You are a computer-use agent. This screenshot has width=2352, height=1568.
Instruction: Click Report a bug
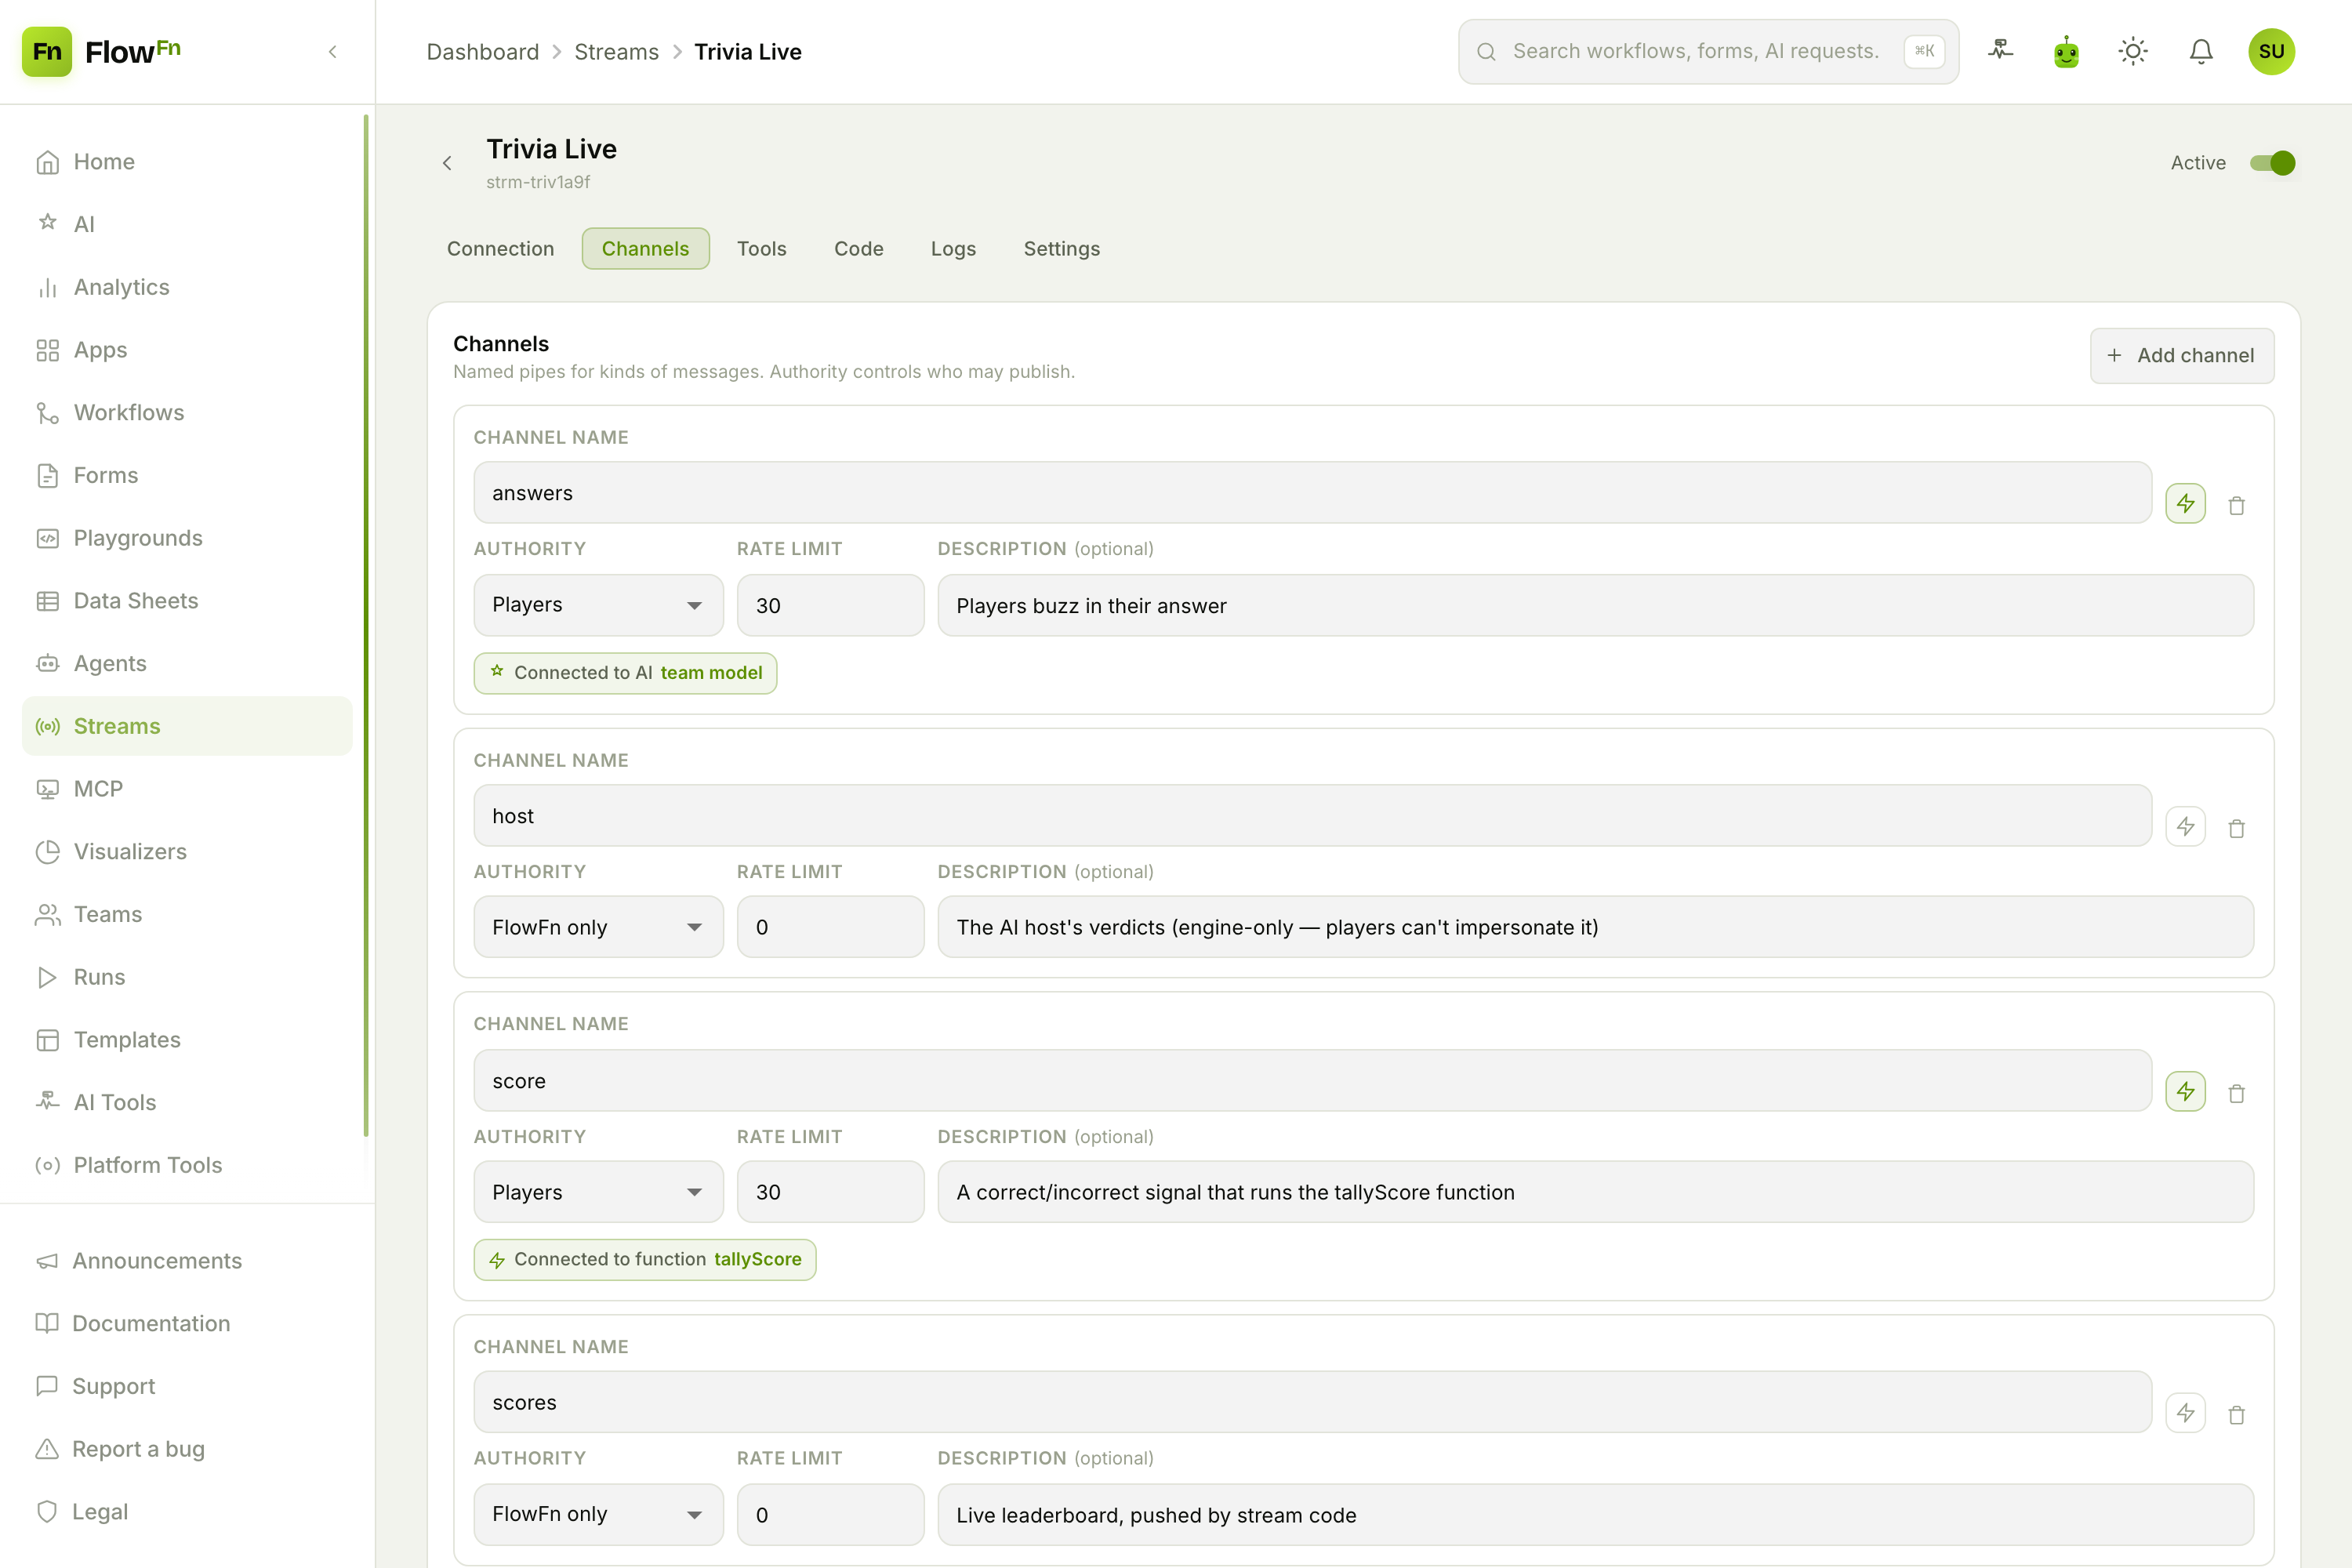tap(187, 1448)
